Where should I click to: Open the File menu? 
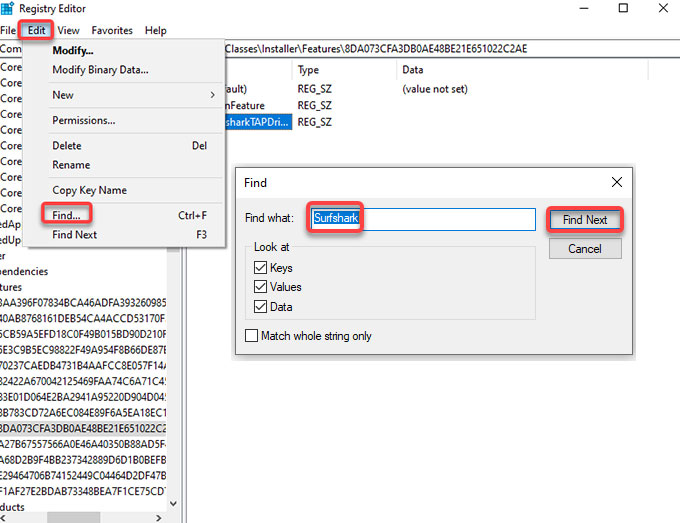point(8,30)
